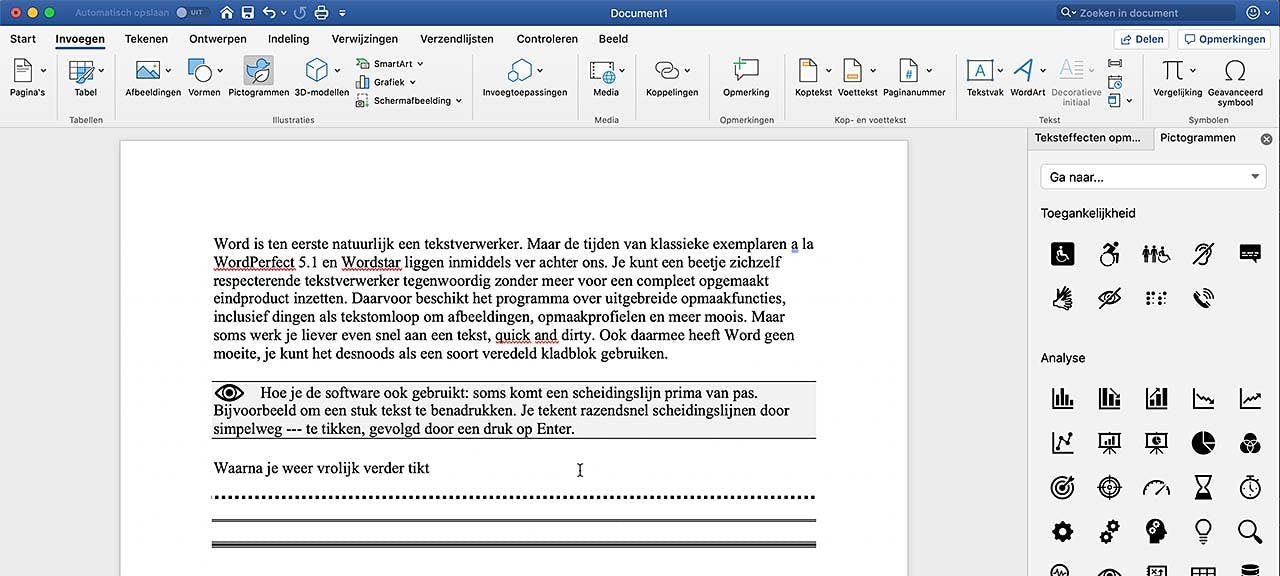Open Opmerkingen via the top-right button
1280x576 pixels.
click(x=1224, y=39)
